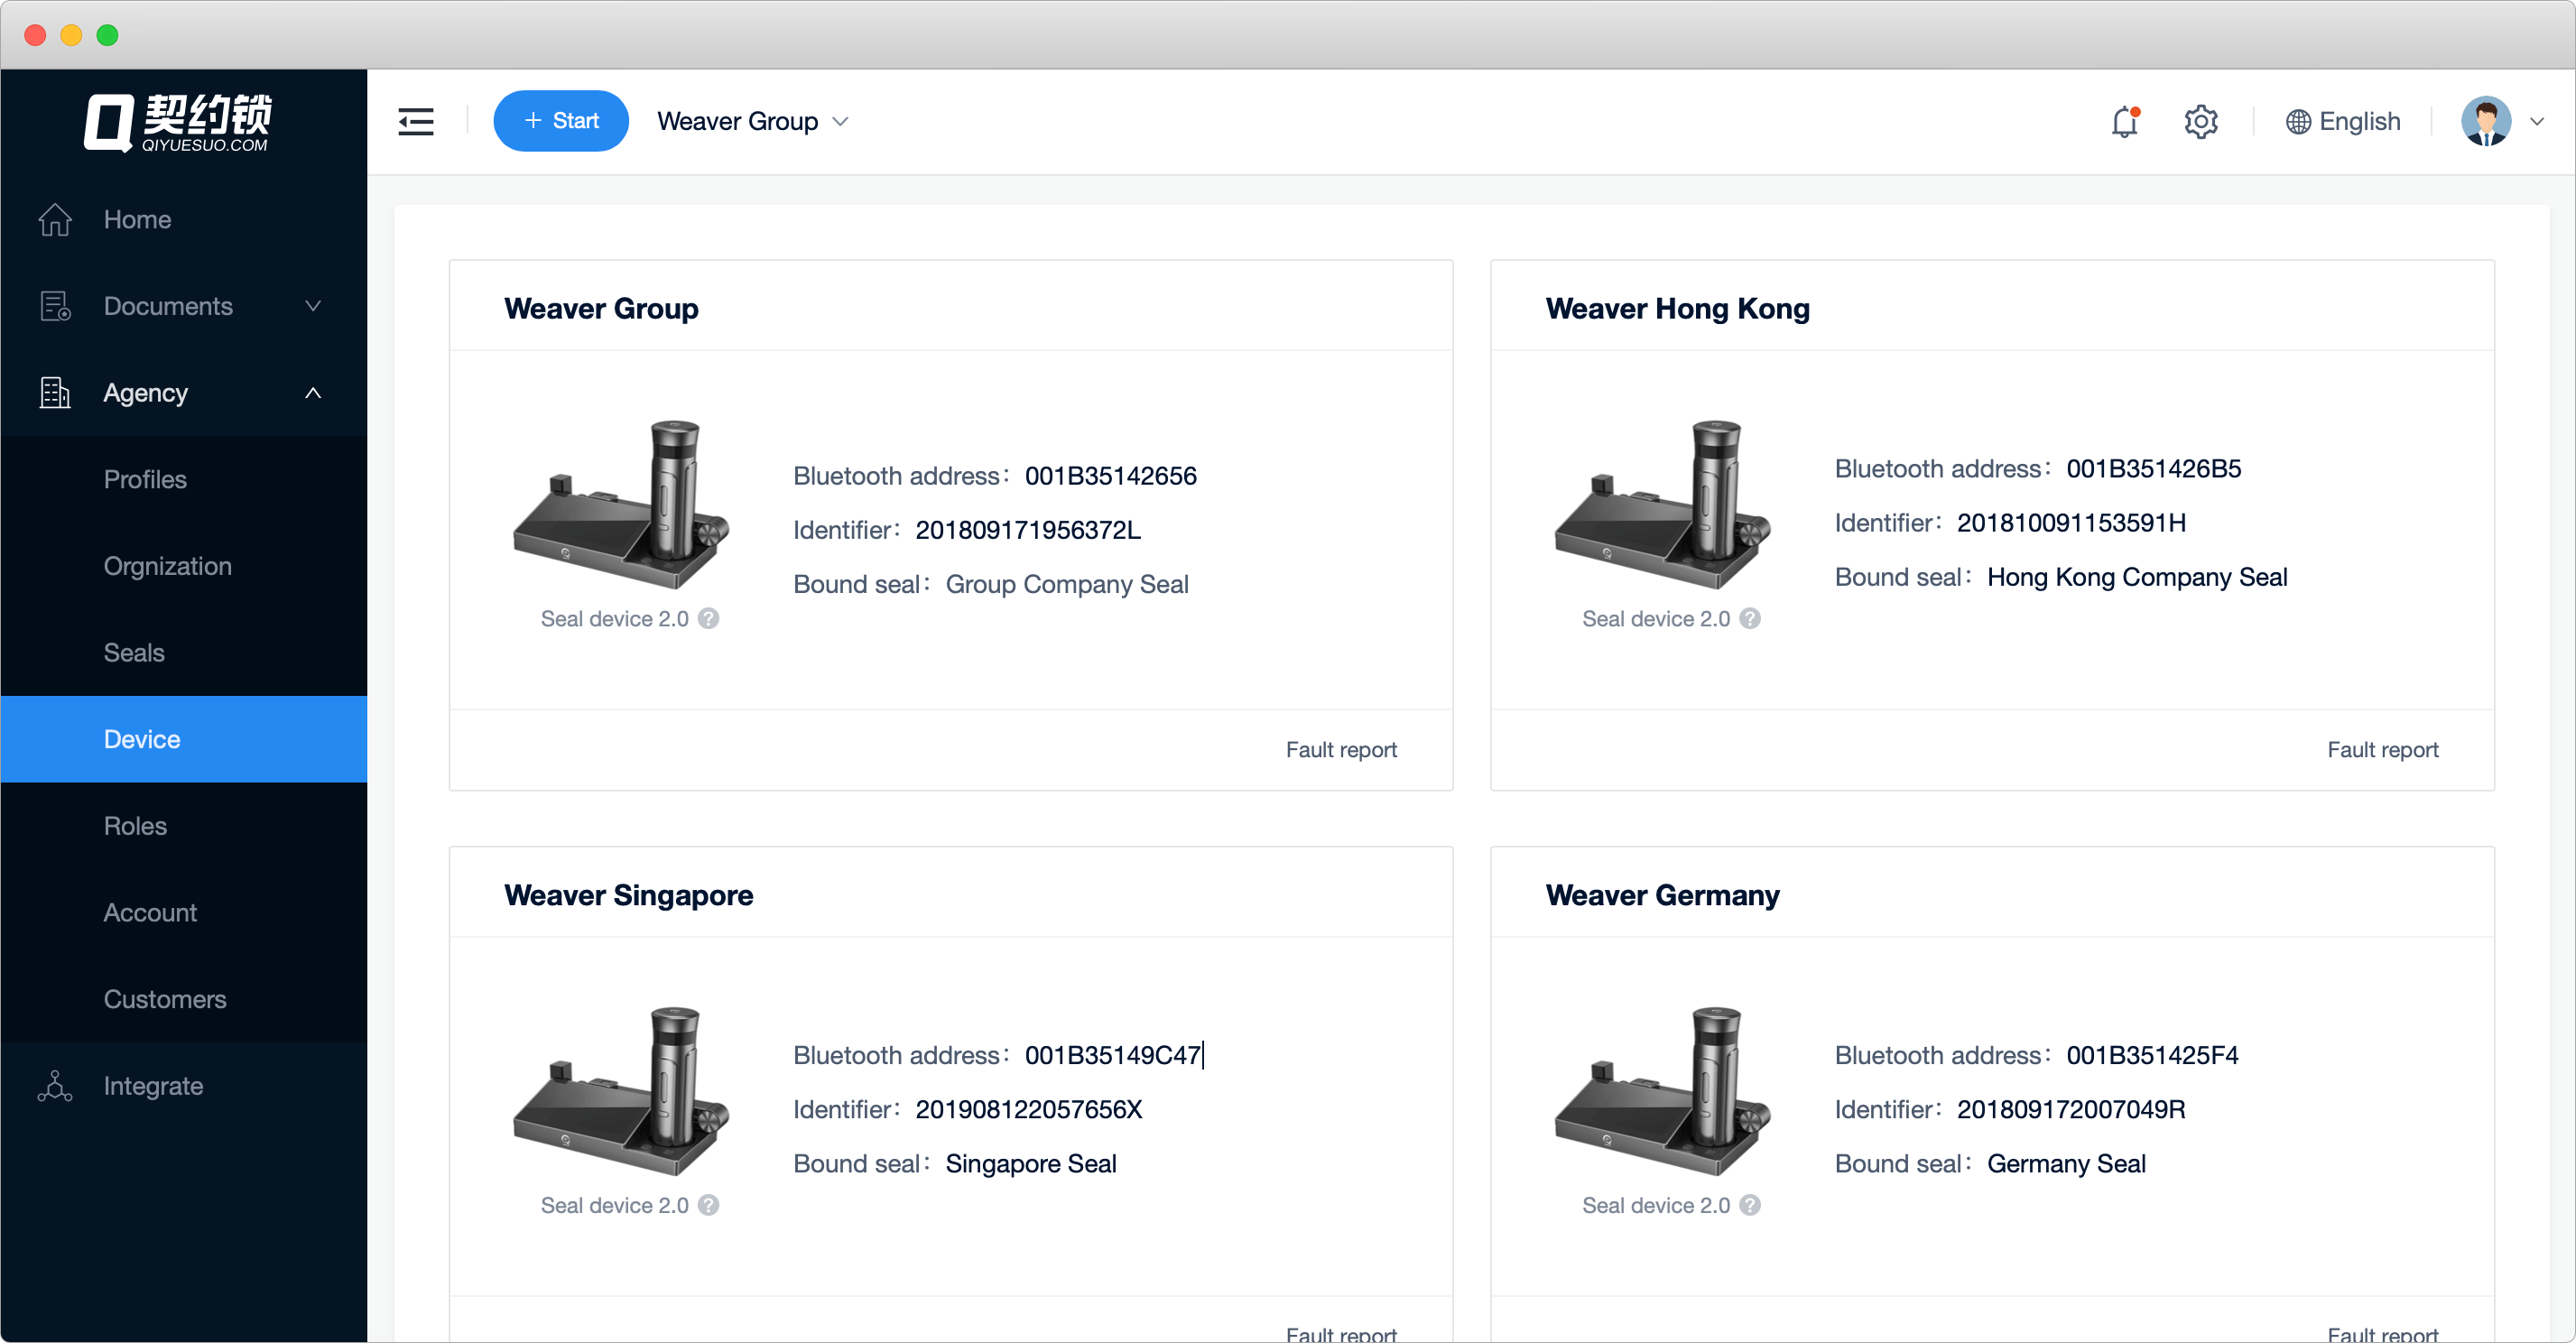This screenshot has width=2576, height=1343.
Task: Expand the Documents menu chevron
Action: pyautogui.click(x=313, y=306)
